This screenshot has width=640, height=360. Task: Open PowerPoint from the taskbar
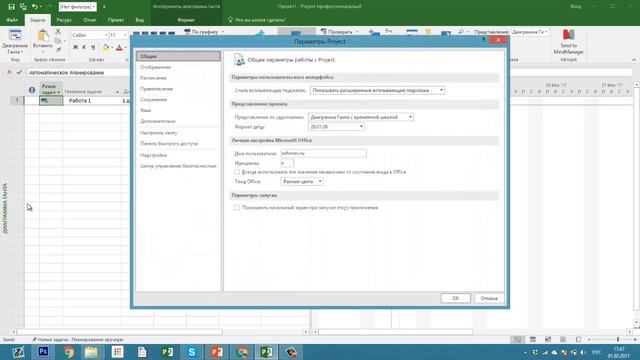pos(217,352)
